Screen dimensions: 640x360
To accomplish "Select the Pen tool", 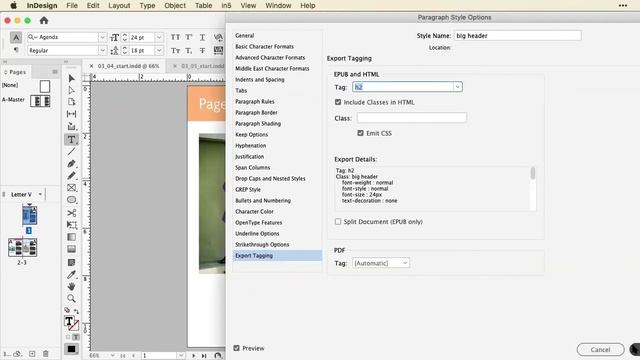I will 71,164.
